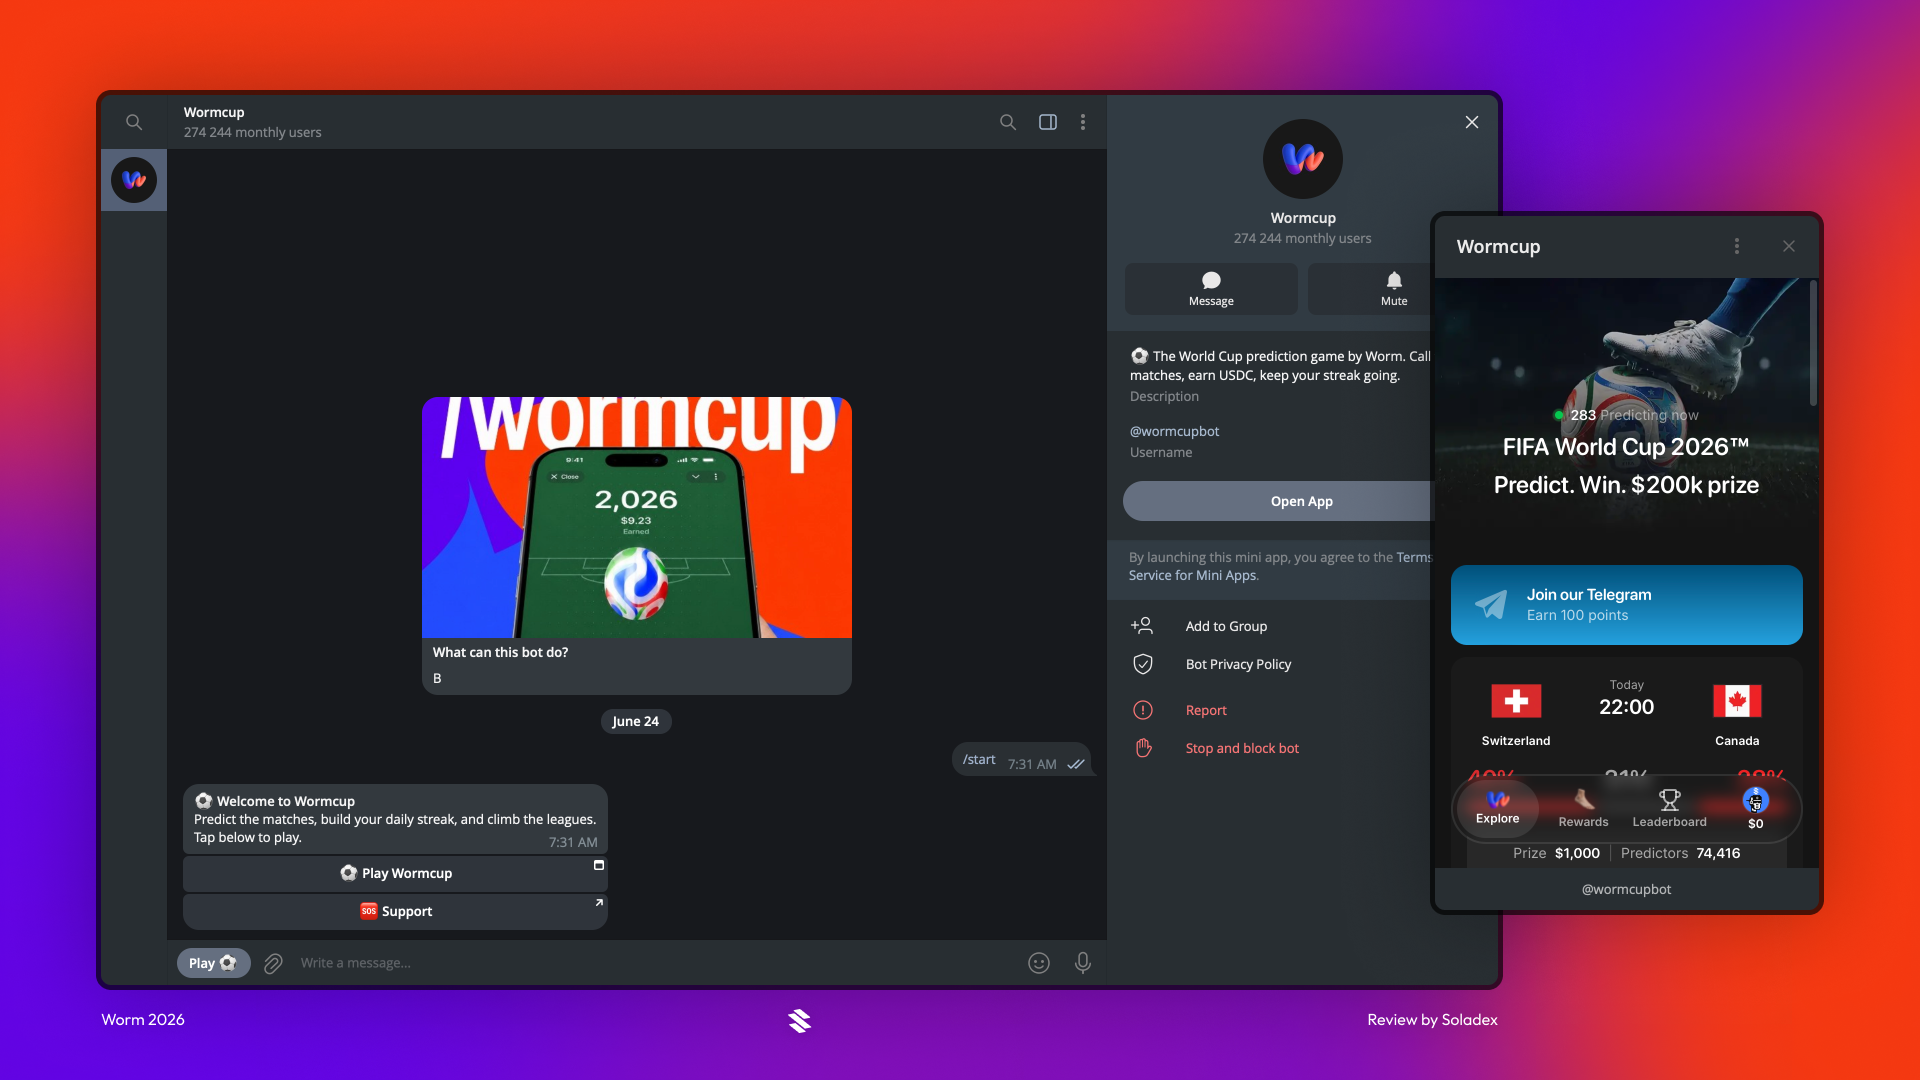Click the Telegram paper plane icon
This screenshot has width=1920, height=1080.
(1491, 605)
